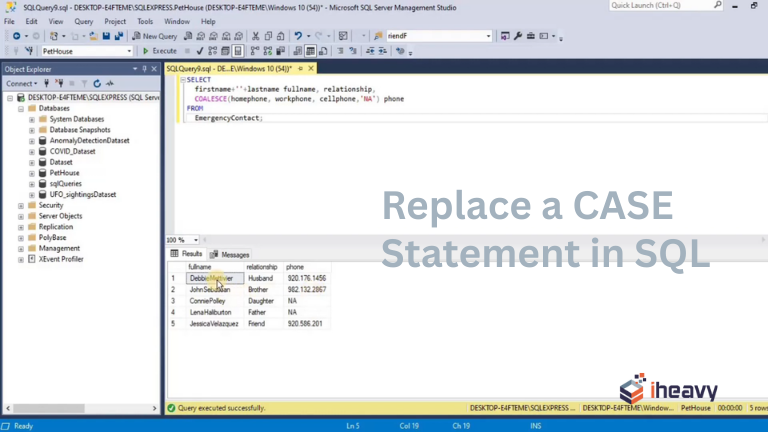Click Display Estimated Execution Plan icon

click(x=213, y=51)
